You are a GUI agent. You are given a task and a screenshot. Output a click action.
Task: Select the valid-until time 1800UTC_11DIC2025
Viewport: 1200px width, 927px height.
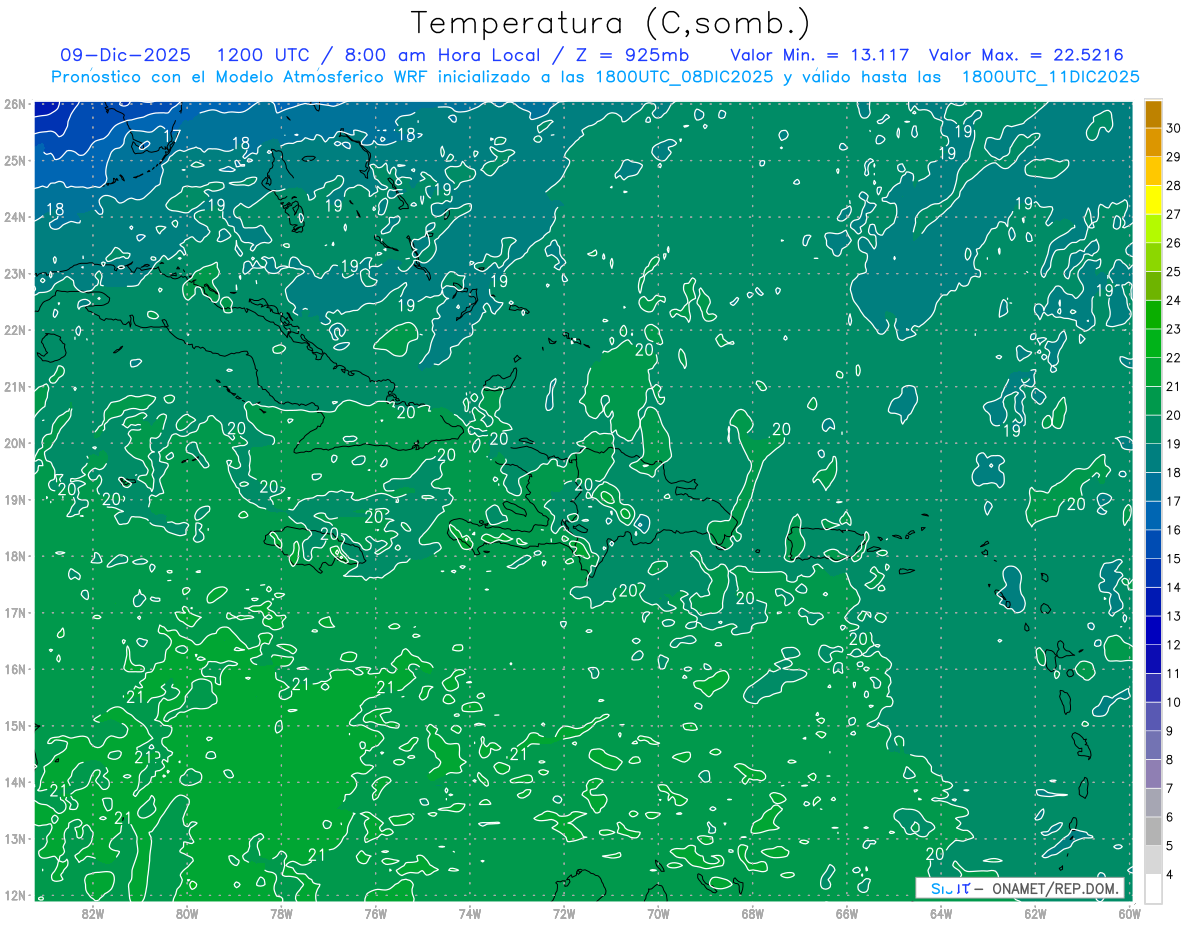point(1050,77)
